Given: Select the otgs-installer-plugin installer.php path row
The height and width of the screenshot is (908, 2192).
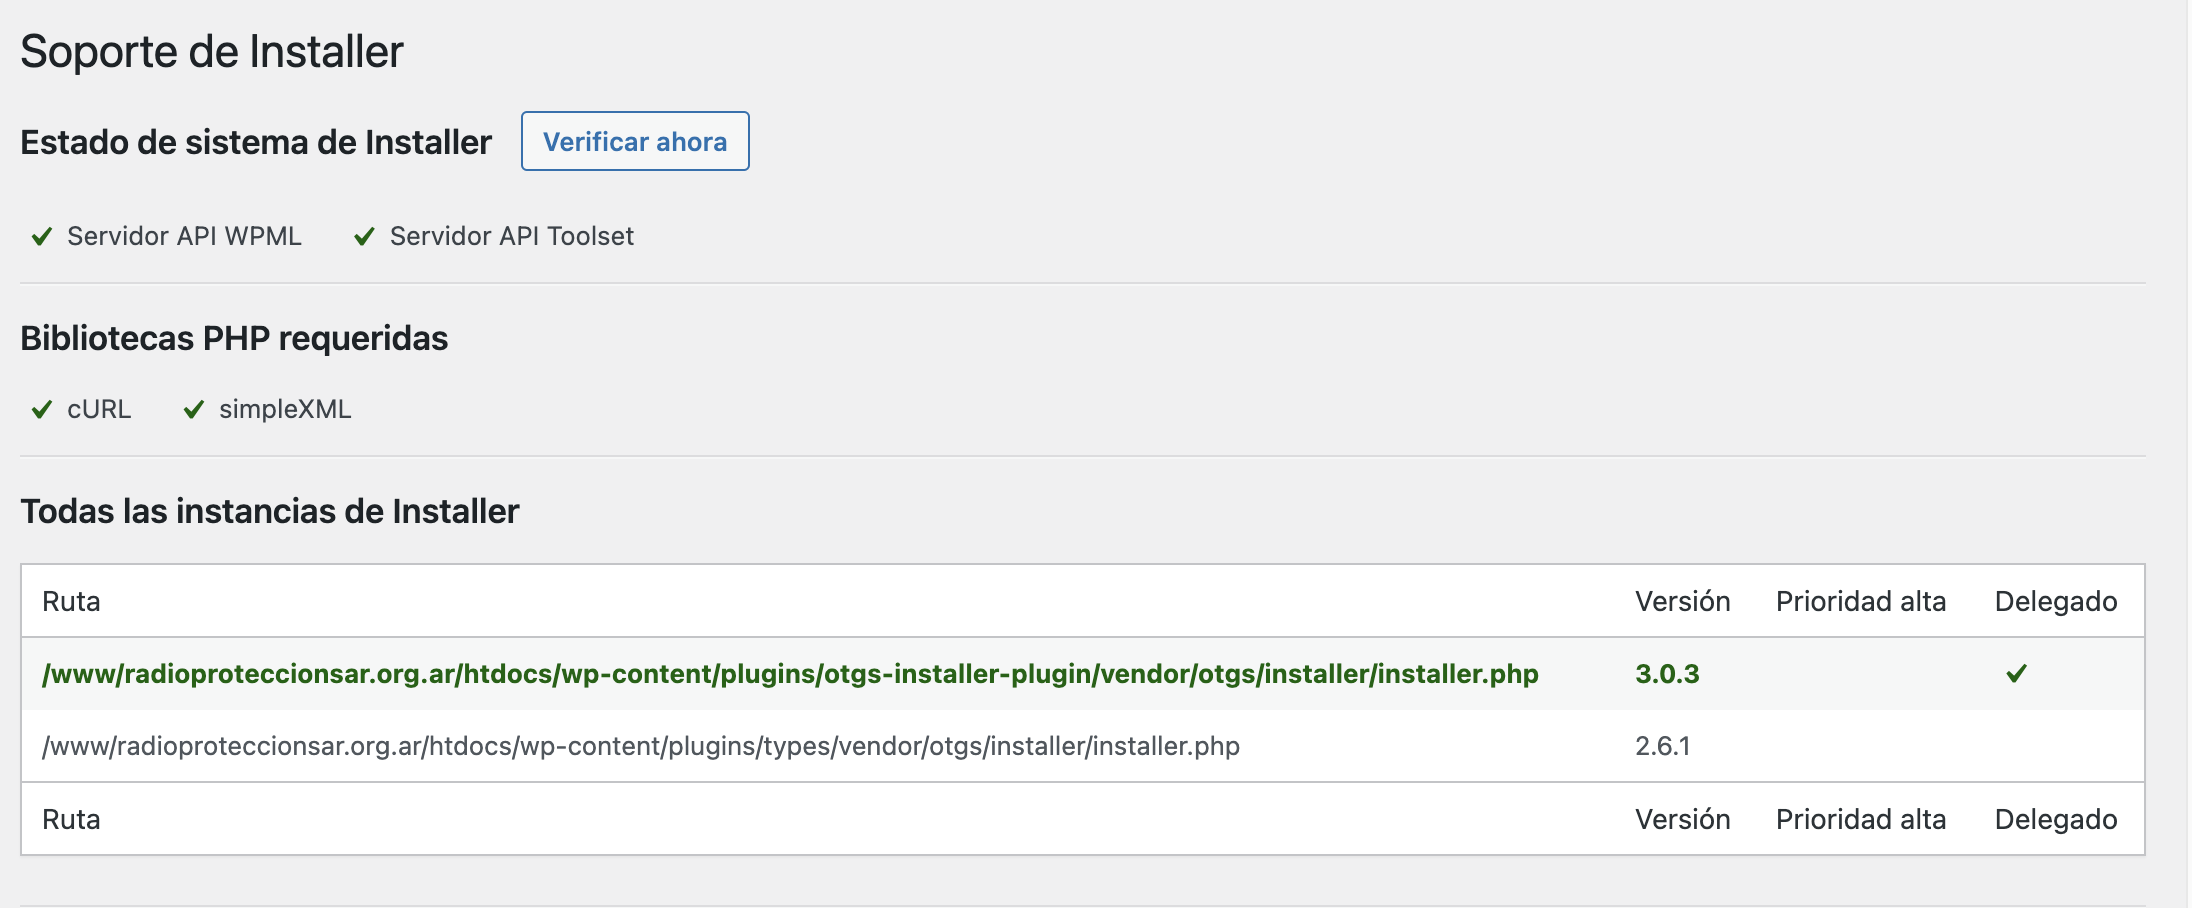Looking at the screenshot, I should 1083,674.
